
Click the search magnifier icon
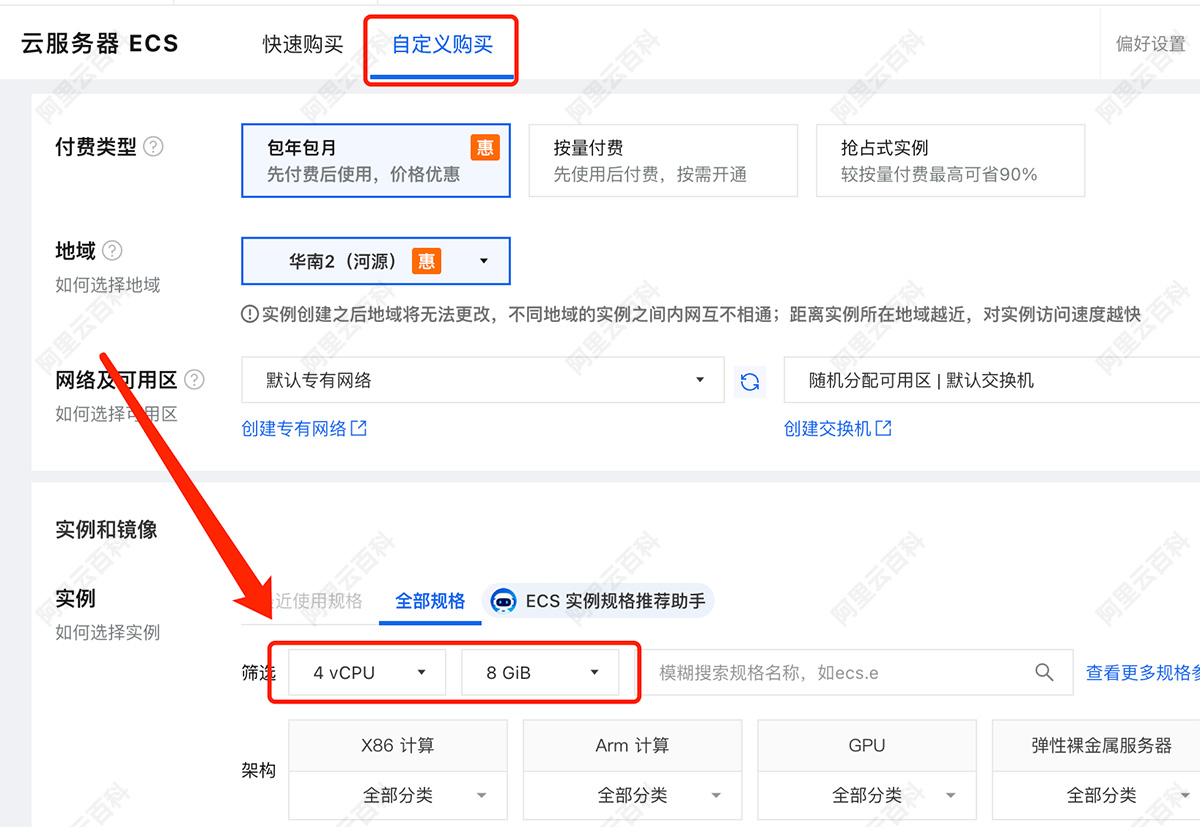[x=1044, y=673]
